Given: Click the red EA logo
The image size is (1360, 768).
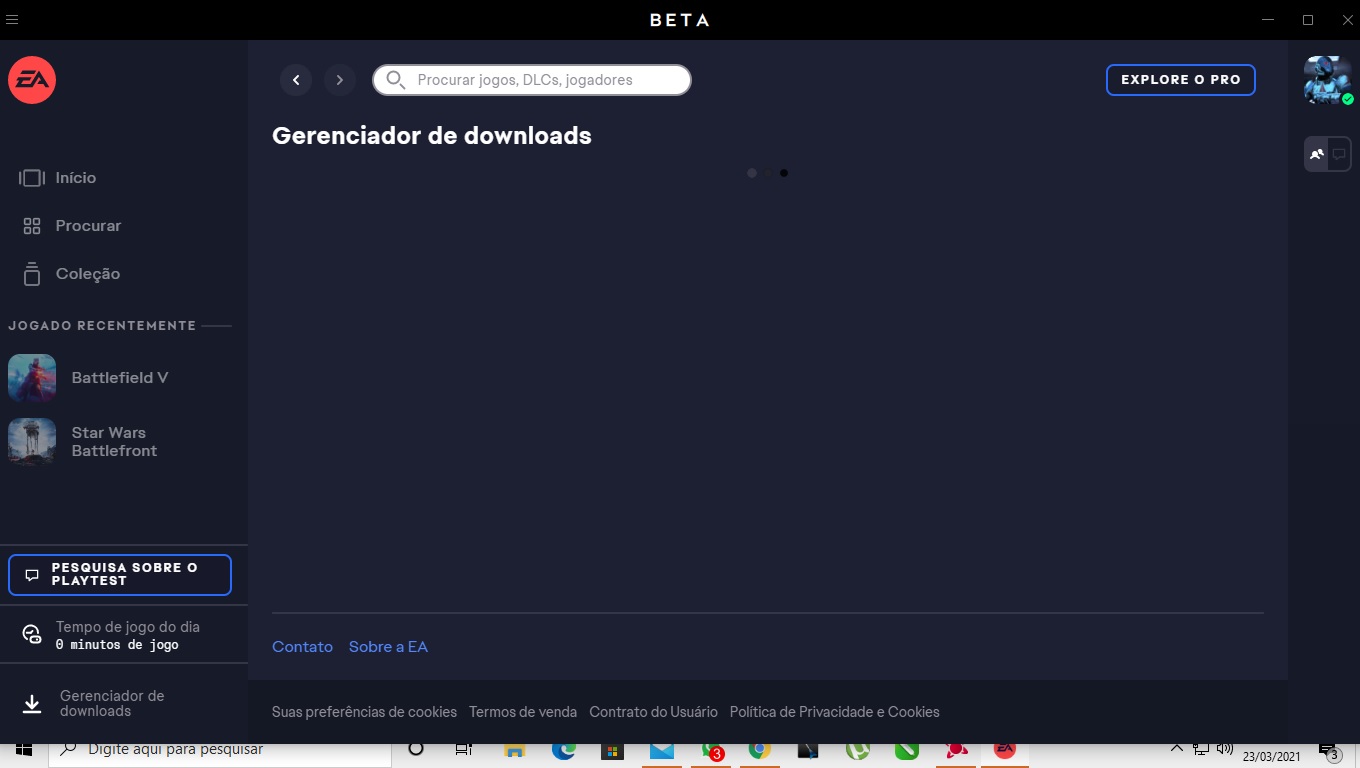Looking at the screenshot, I should (32, 80).
